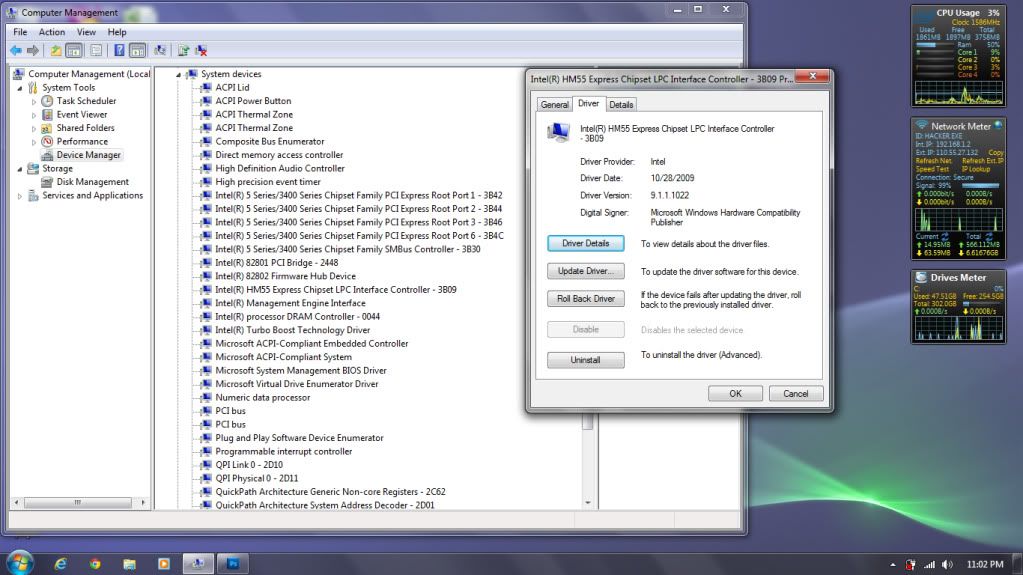Click the System Tools wrench icon
The image size is (1023, 575).
(x=33, y=87)
